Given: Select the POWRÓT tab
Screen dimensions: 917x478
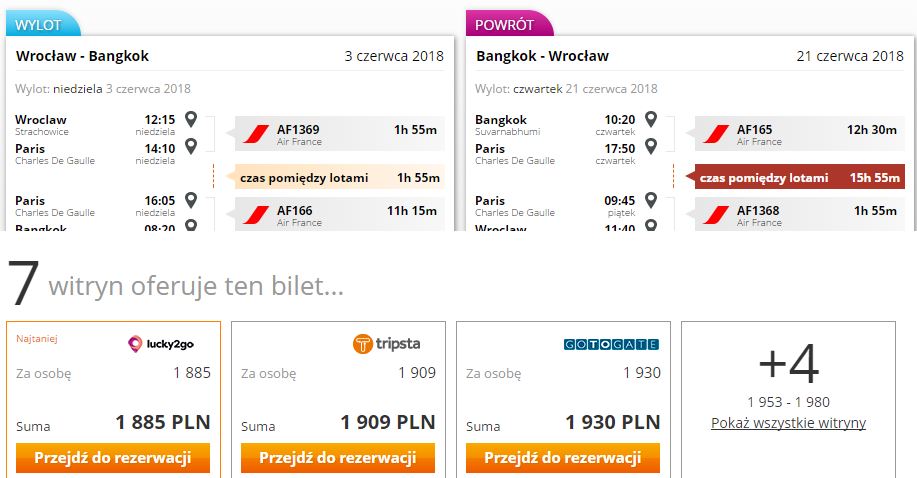Looking at the screenshot, I should click(506, 25).
